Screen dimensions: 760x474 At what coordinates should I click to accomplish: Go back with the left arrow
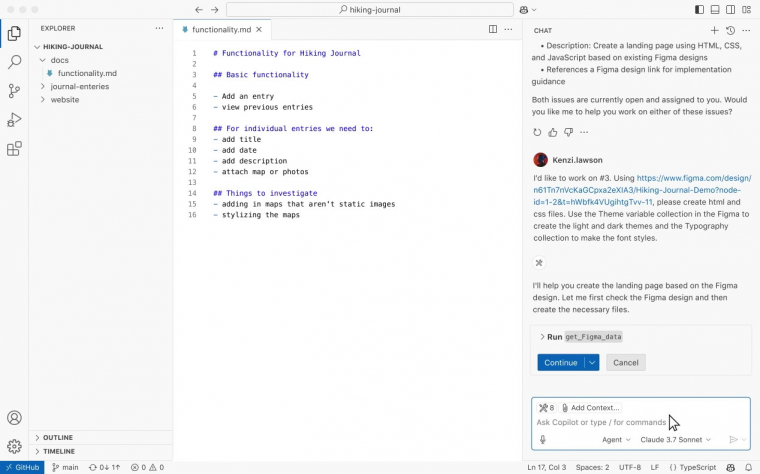tap(199, 10)
